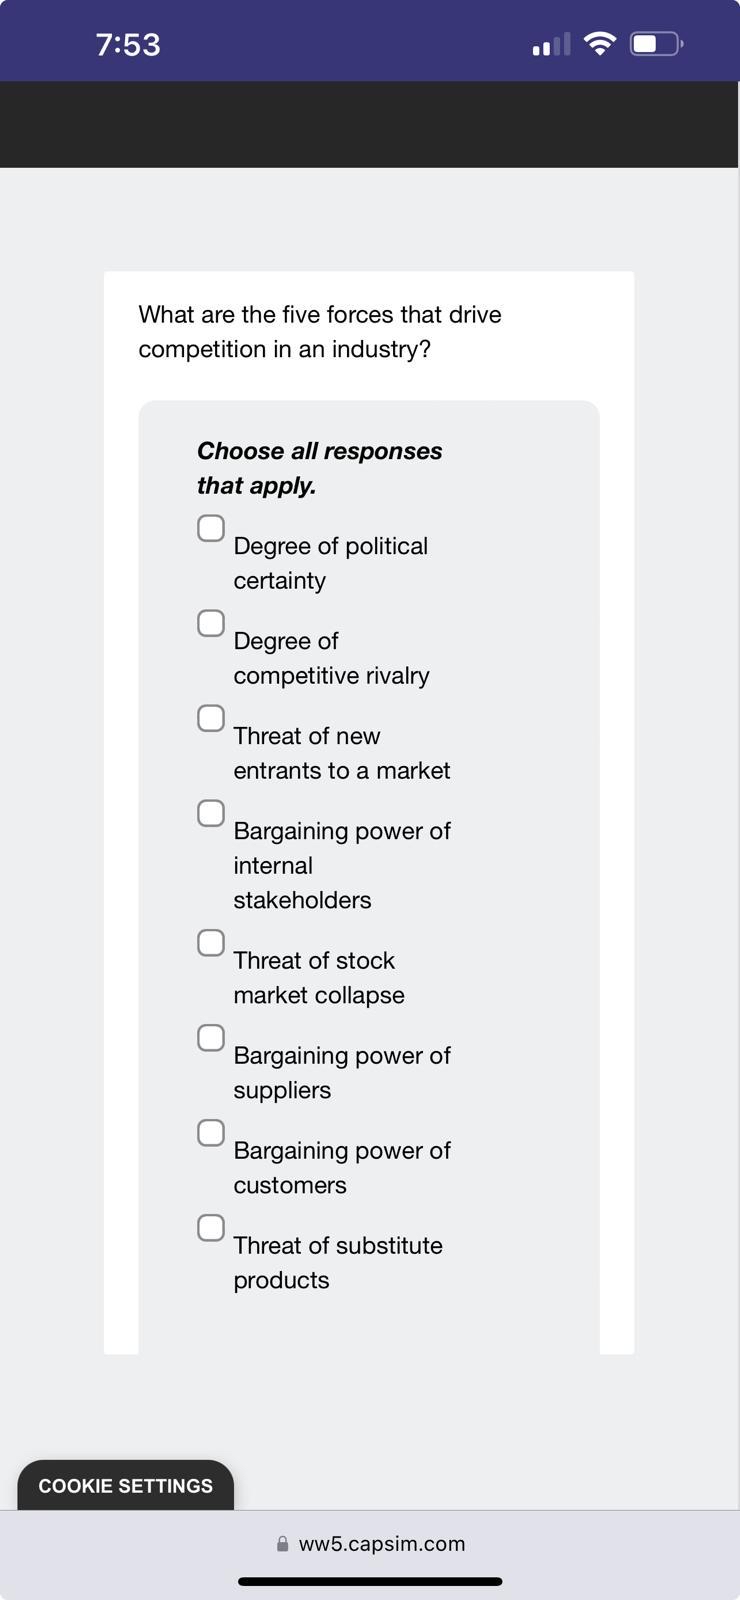Check the 'Degree of political certainty' option
This screenshot has height=1600, width=740.
coord(210,527)
